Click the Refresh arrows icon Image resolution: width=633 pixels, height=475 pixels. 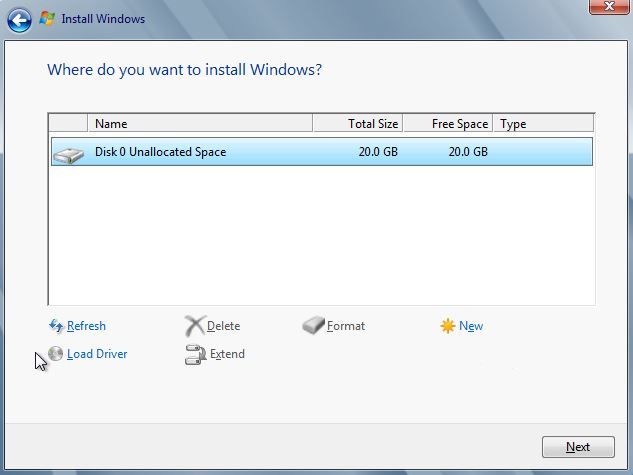point(56,326)
